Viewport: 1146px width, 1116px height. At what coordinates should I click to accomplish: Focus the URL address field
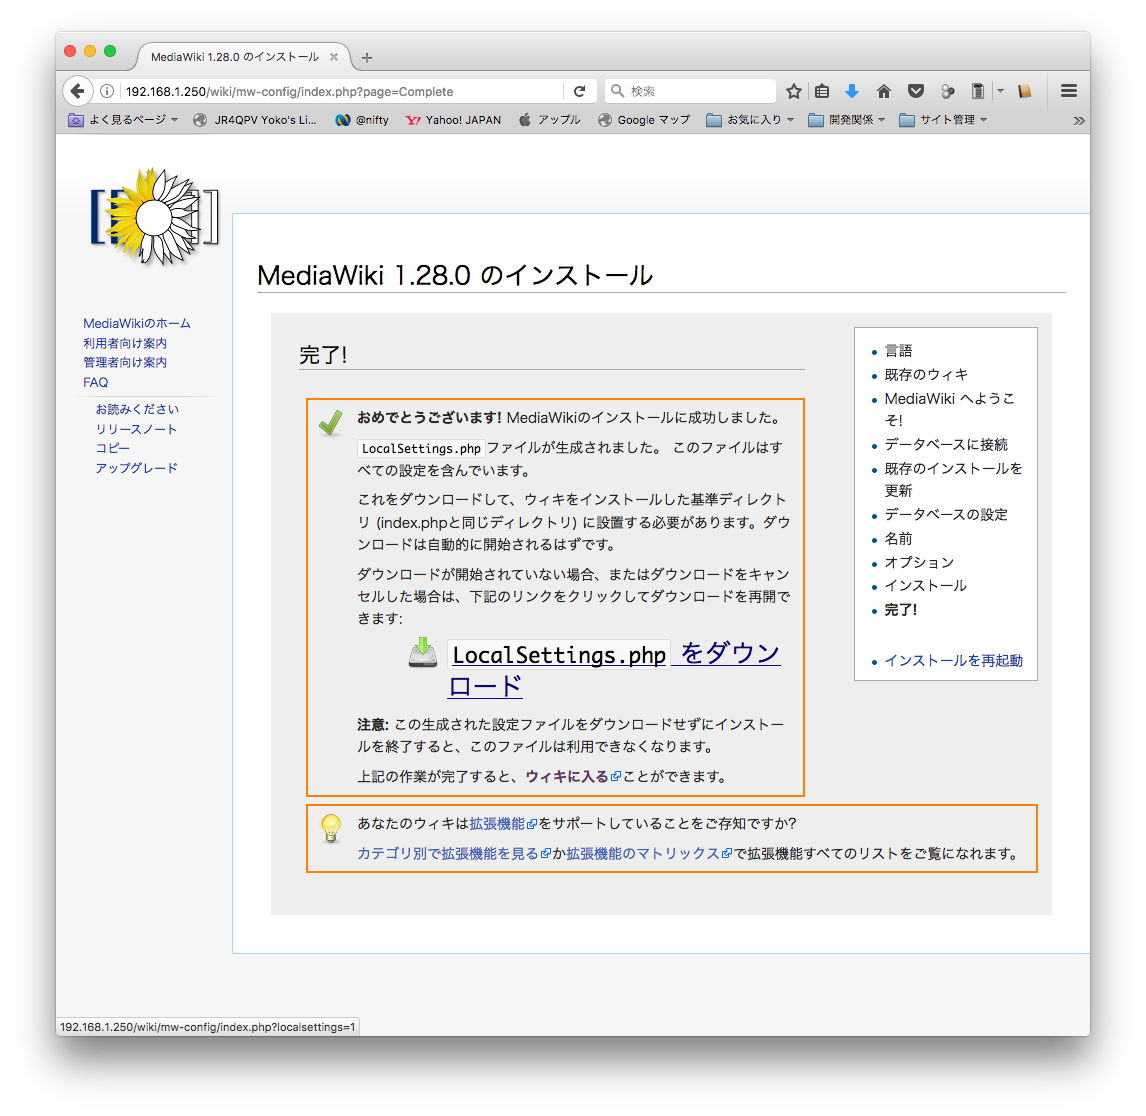coord(342,91)
